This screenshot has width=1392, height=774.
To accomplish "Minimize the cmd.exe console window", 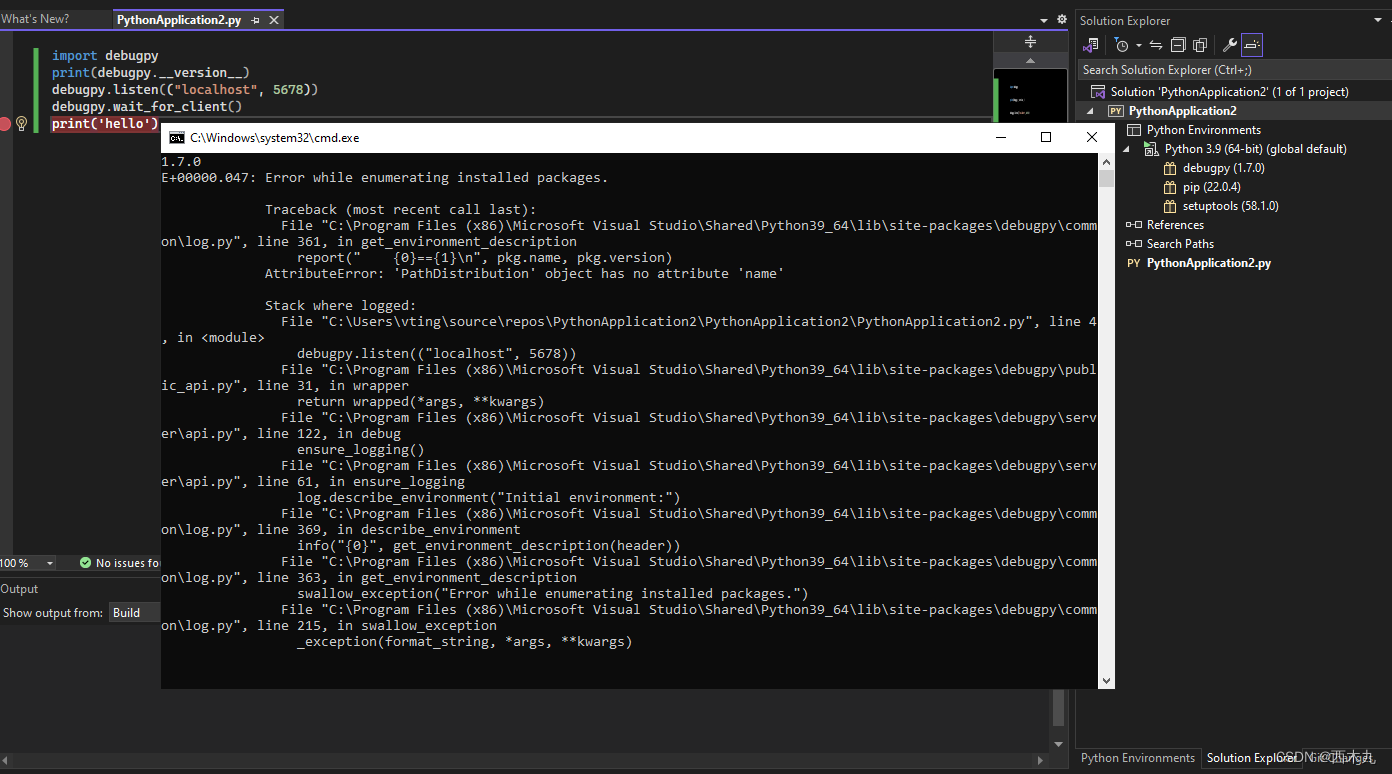I will click(1000, 137).
